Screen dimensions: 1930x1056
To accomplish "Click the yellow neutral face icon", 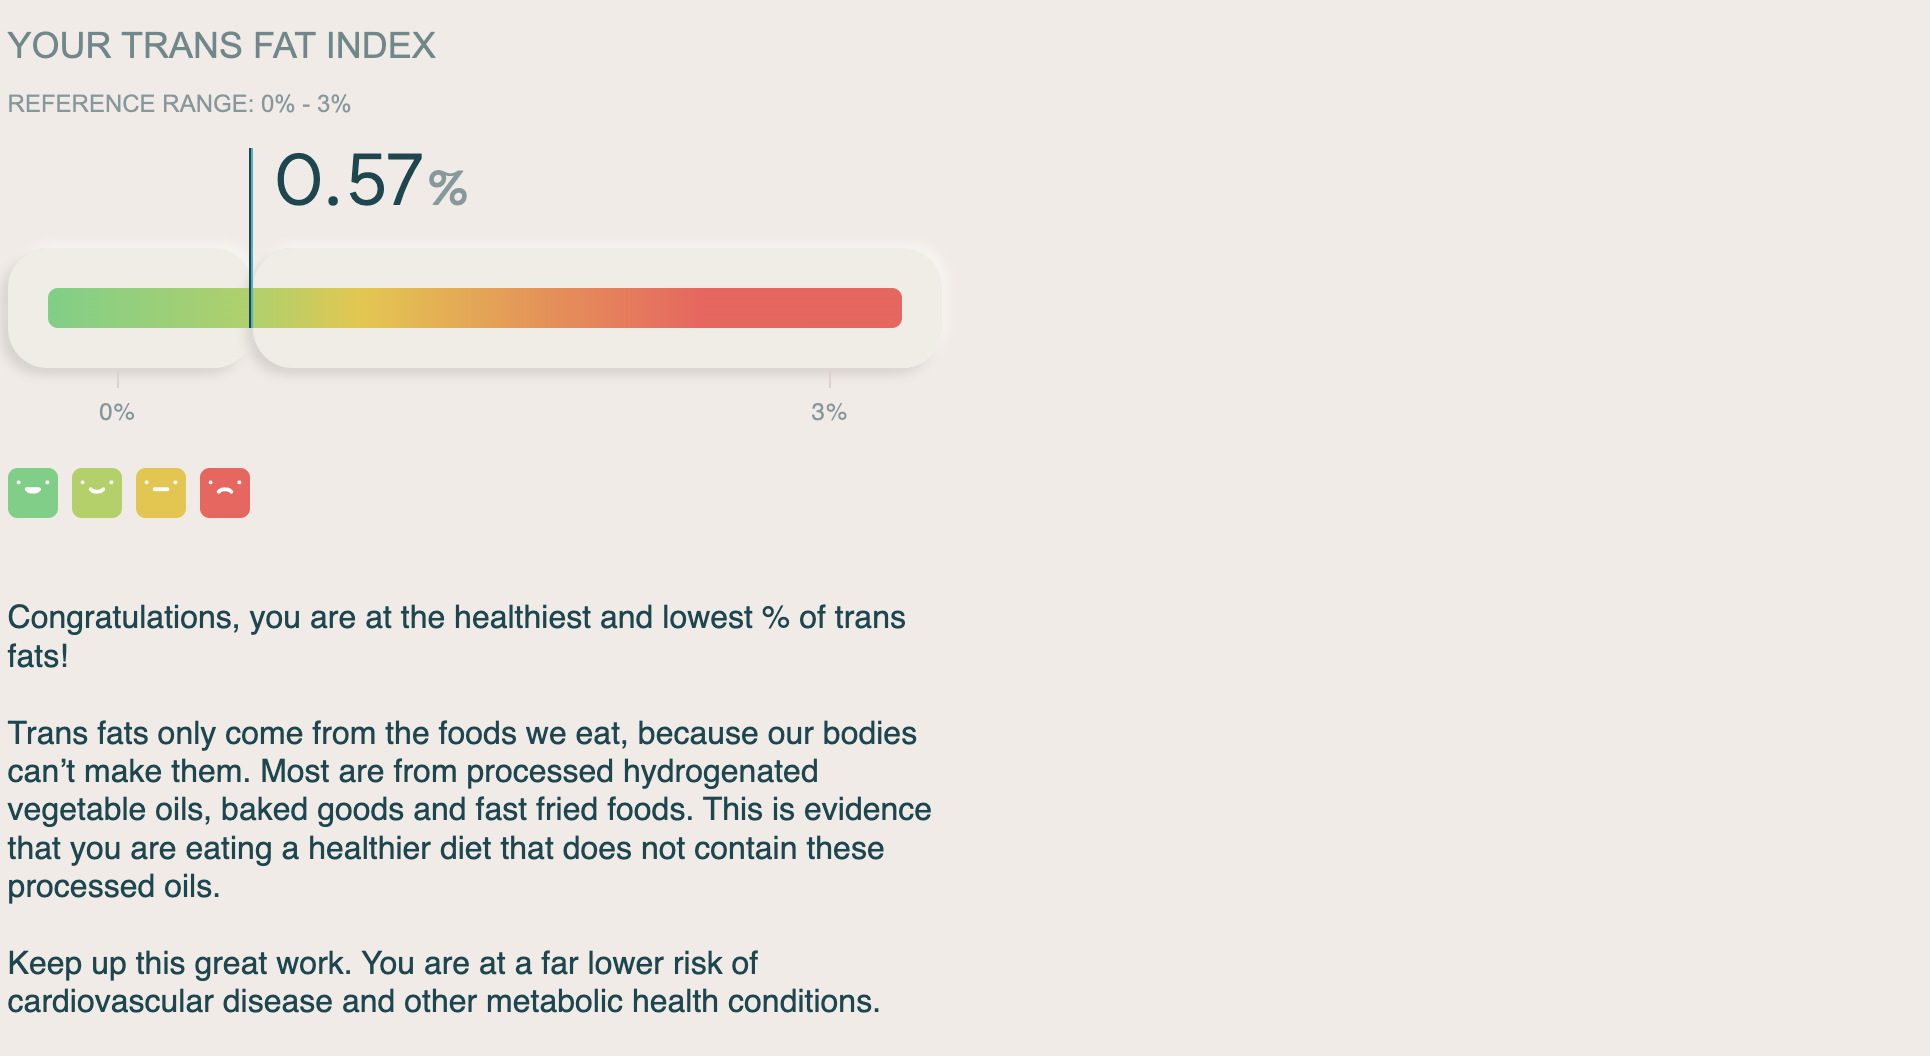I will pyautogui.click(x=161, y=493).
